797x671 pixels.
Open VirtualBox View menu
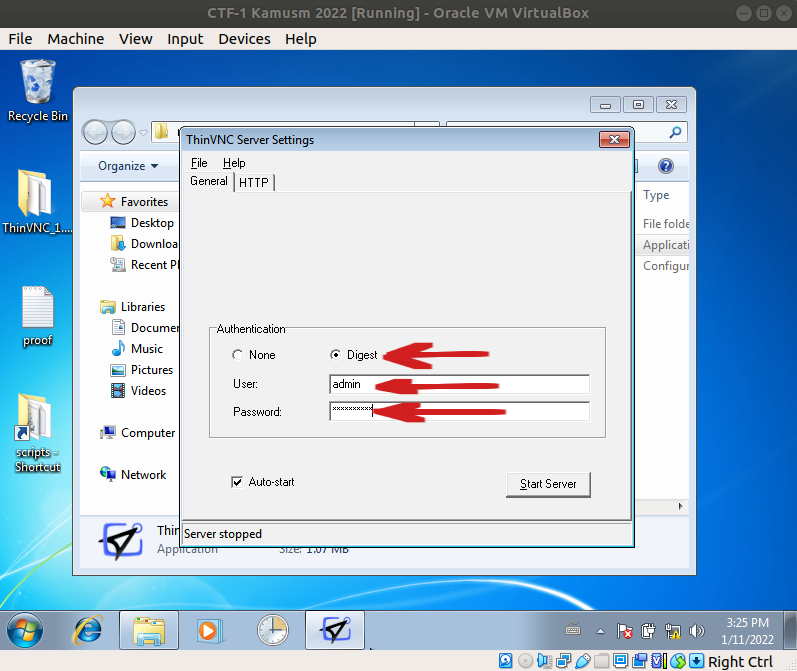tap(136, 39)
